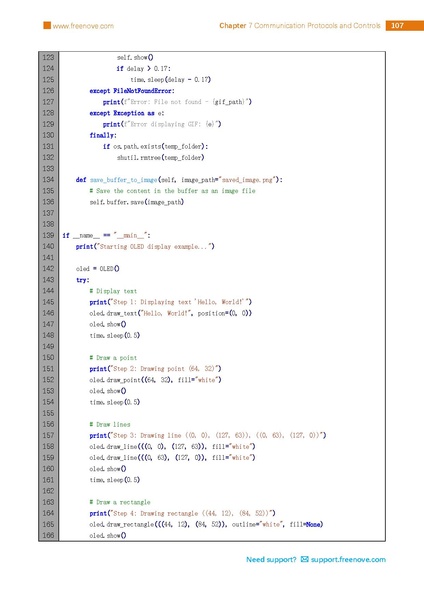Click line number 139 in the gutter

coord(48,235)
